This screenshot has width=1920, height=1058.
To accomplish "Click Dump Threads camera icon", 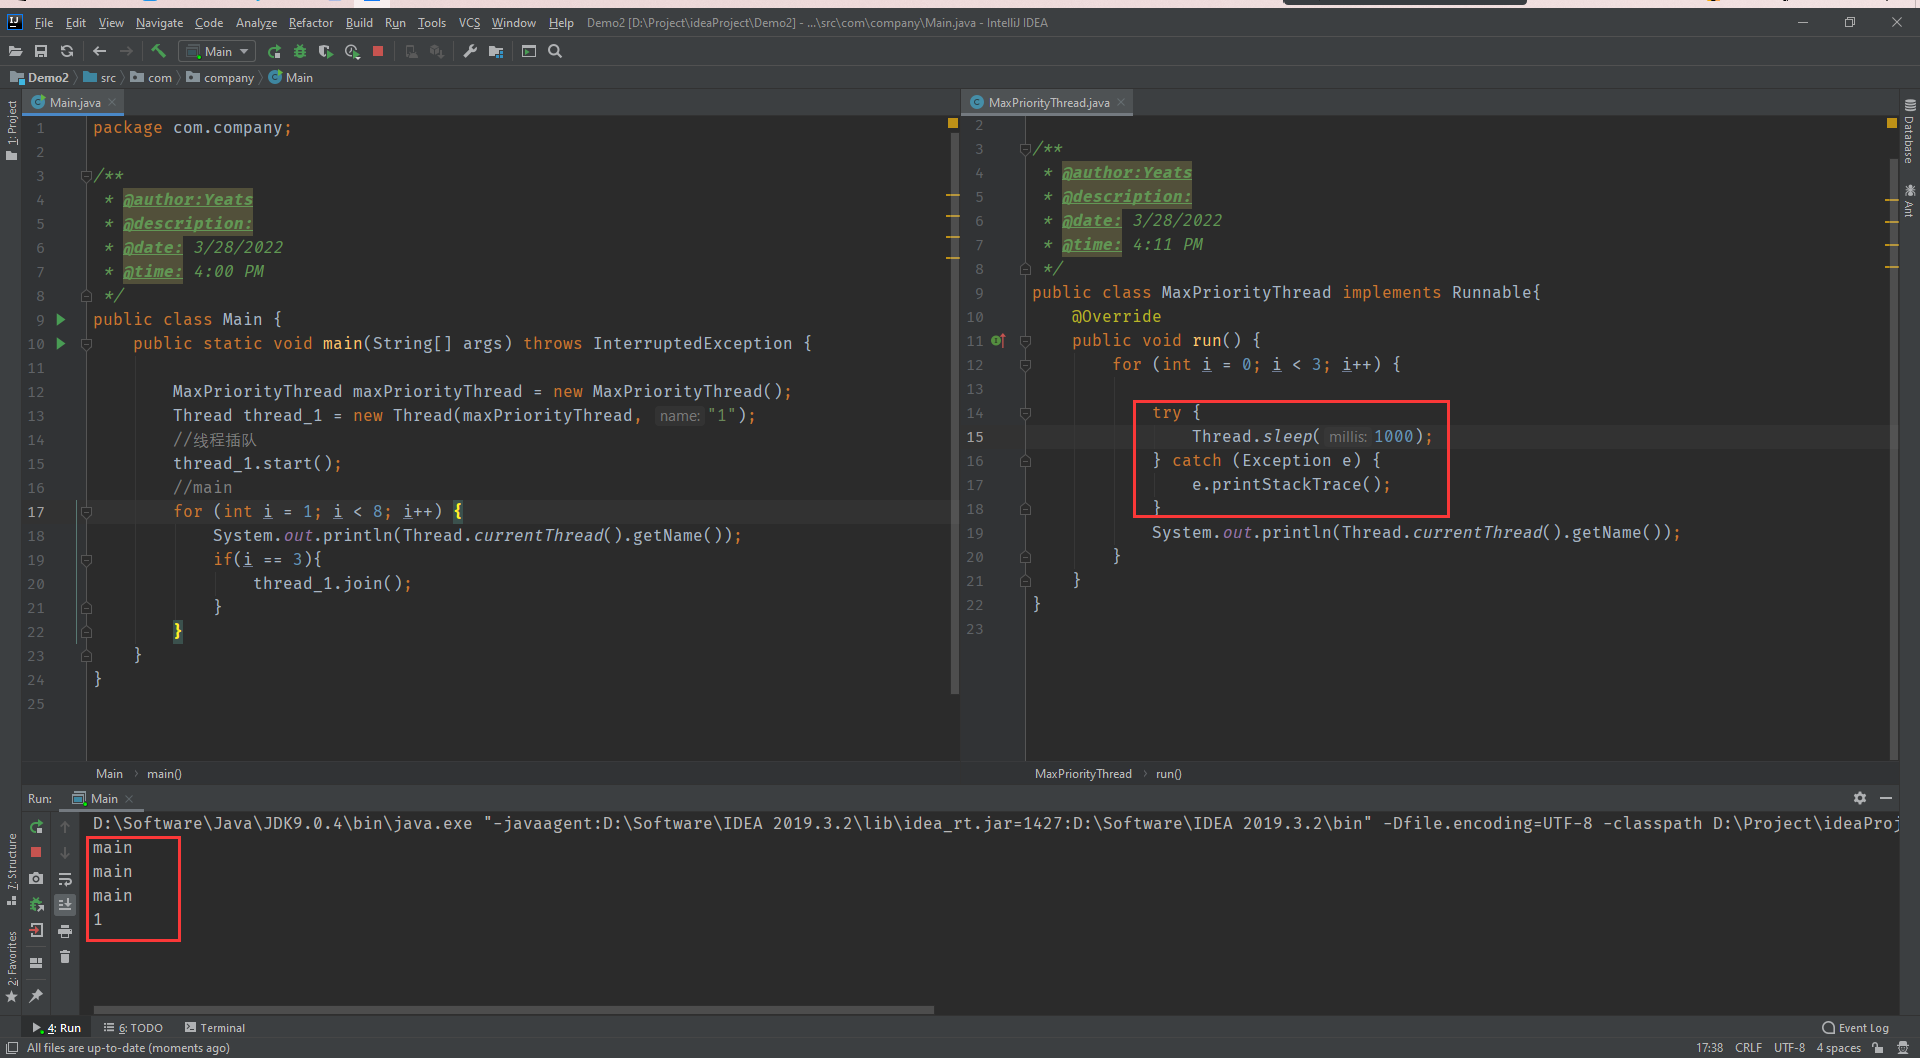I will pos(36,878).
